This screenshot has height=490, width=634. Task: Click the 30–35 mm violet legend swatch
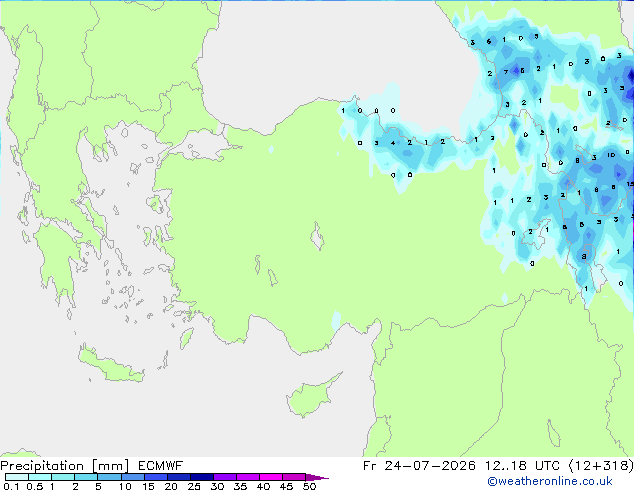(224, 477)
